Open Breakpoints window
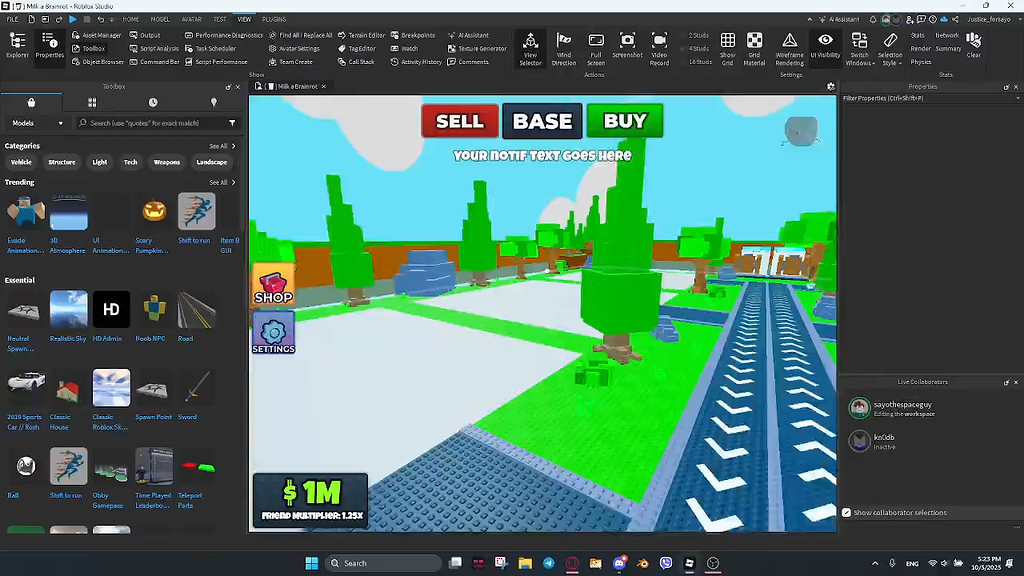 [413, 35]
